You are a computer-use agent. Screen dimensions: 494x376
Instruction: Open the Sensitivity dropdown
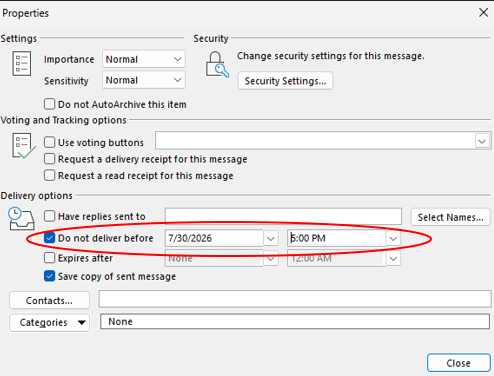coord(144,80)
